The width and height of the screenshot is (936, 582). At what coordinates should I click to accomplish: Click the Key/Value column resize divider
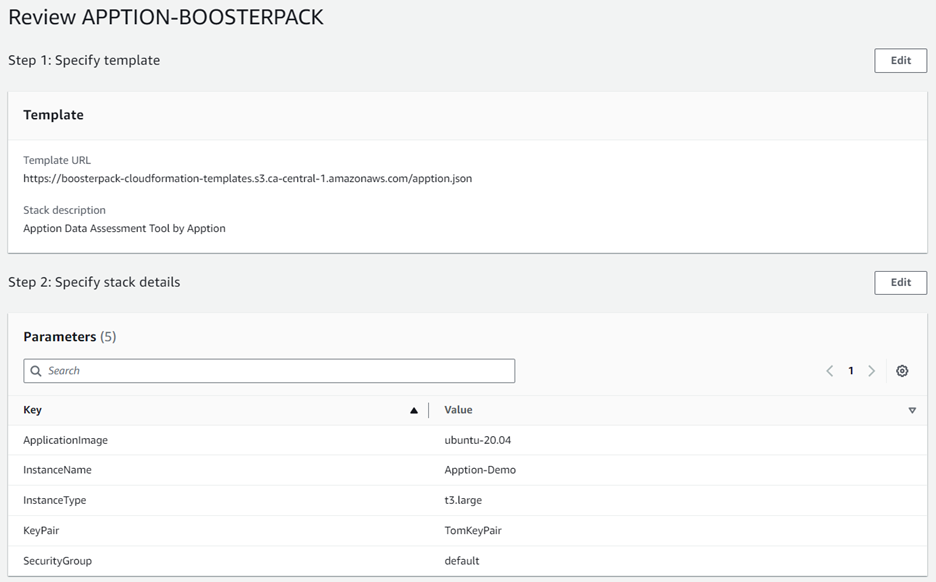[x=429, y=410]
